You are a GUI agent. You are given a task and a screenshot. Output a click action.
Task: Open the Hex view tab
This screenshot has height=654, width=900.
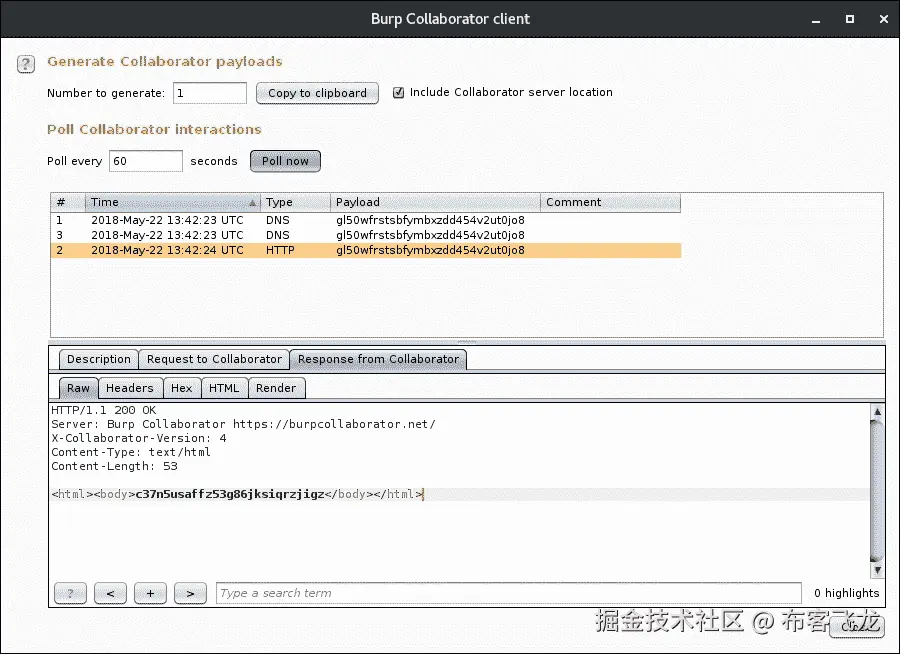[x=181, y=388]
